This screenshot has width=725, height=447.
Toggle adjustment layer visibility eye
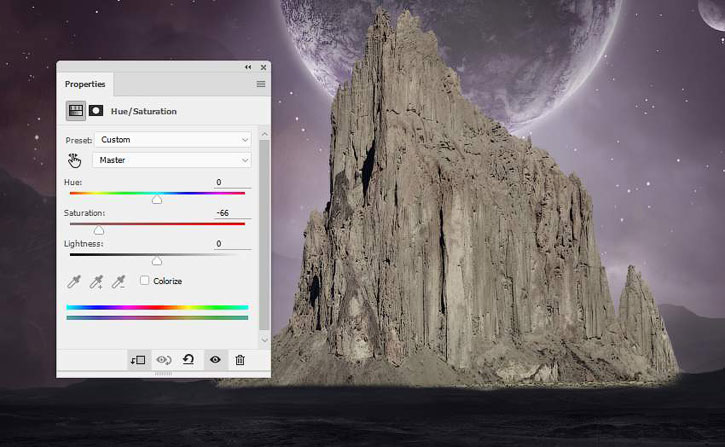215,360
